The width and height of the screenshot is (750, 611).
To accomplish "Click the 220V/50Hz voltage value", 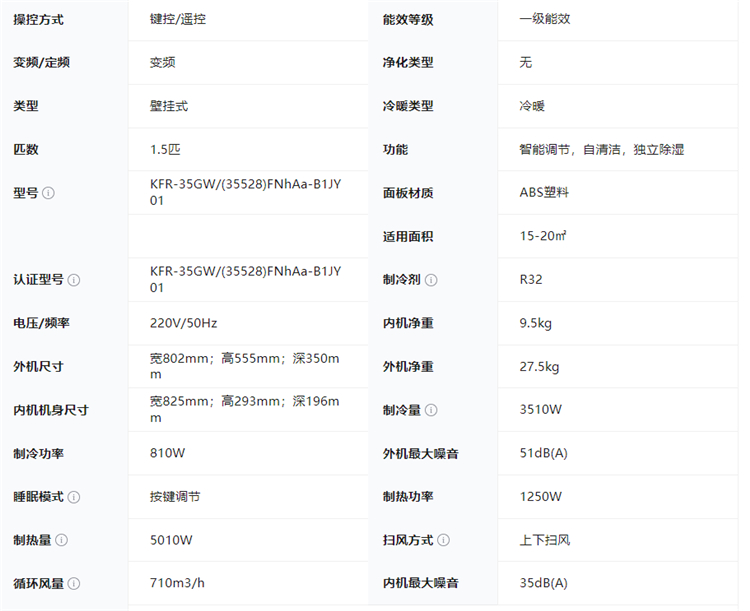I will pyautogui.click(x=183, y=323).
